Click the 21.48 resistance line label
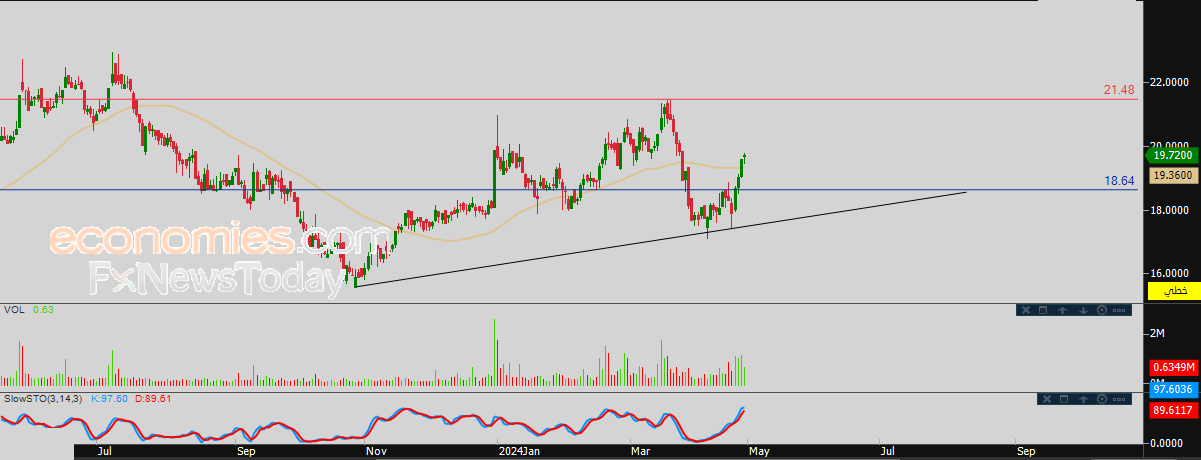 click(x=1118, y=90)
